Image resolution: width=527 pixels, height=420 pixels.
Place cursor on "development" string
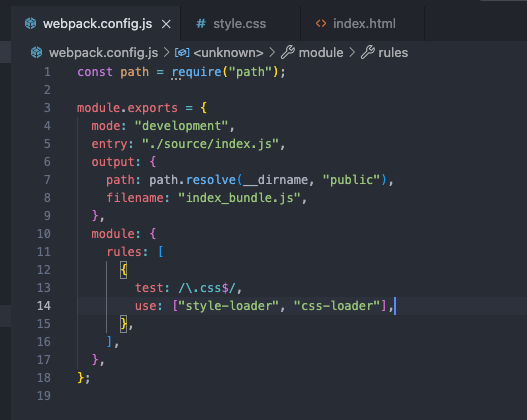tap(181, 126)
